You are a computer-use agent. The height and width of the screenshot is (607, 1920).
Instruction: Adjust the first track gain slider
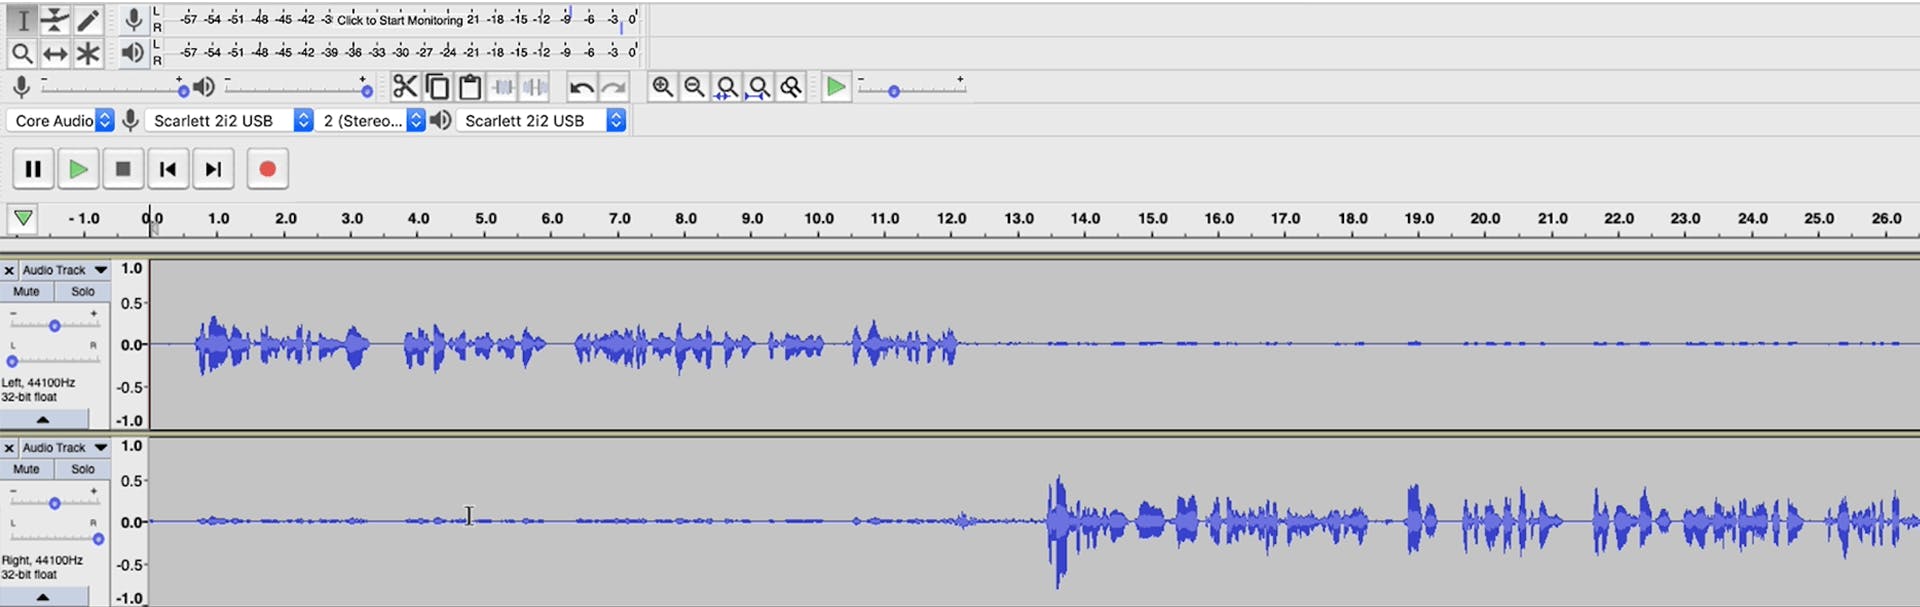click(55, 325)
